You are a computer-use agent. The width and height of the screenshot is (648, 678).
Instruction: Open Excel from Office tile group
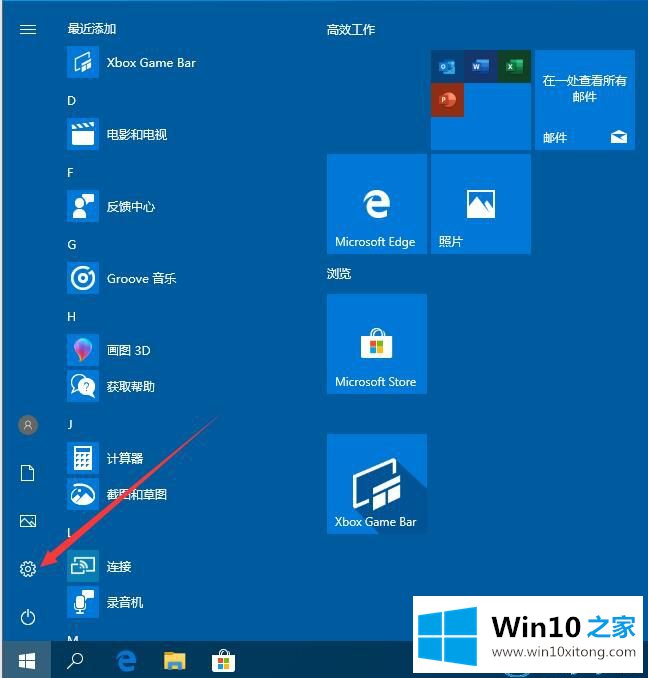[x=514, y=67]
